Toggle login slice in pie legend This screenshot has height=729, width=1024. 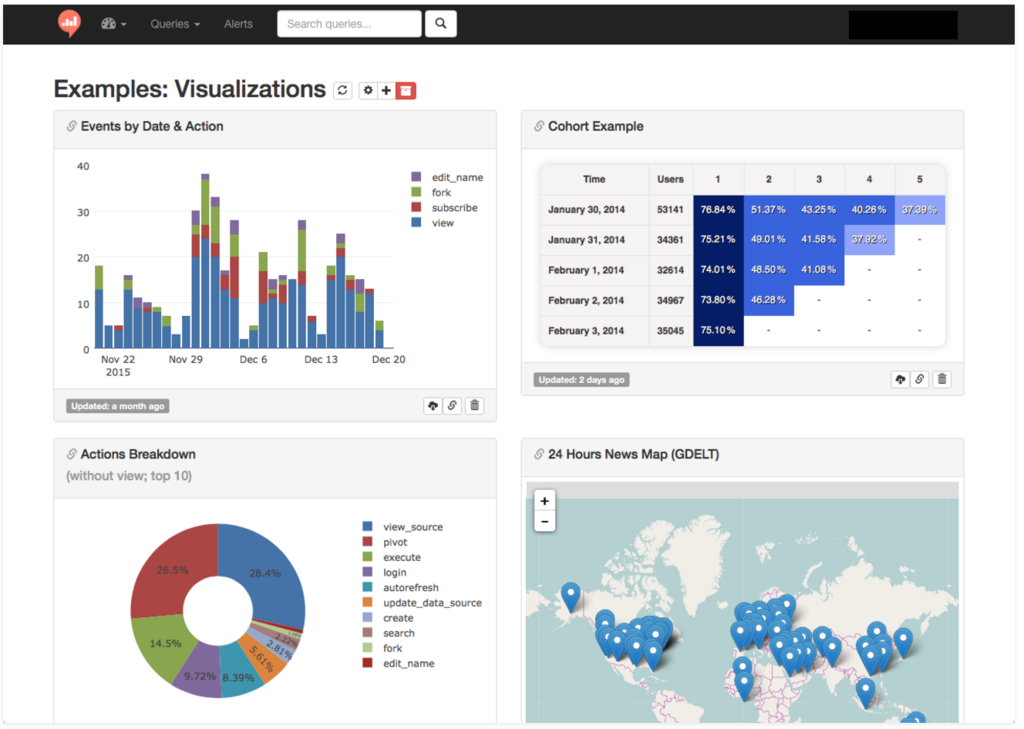385,572
